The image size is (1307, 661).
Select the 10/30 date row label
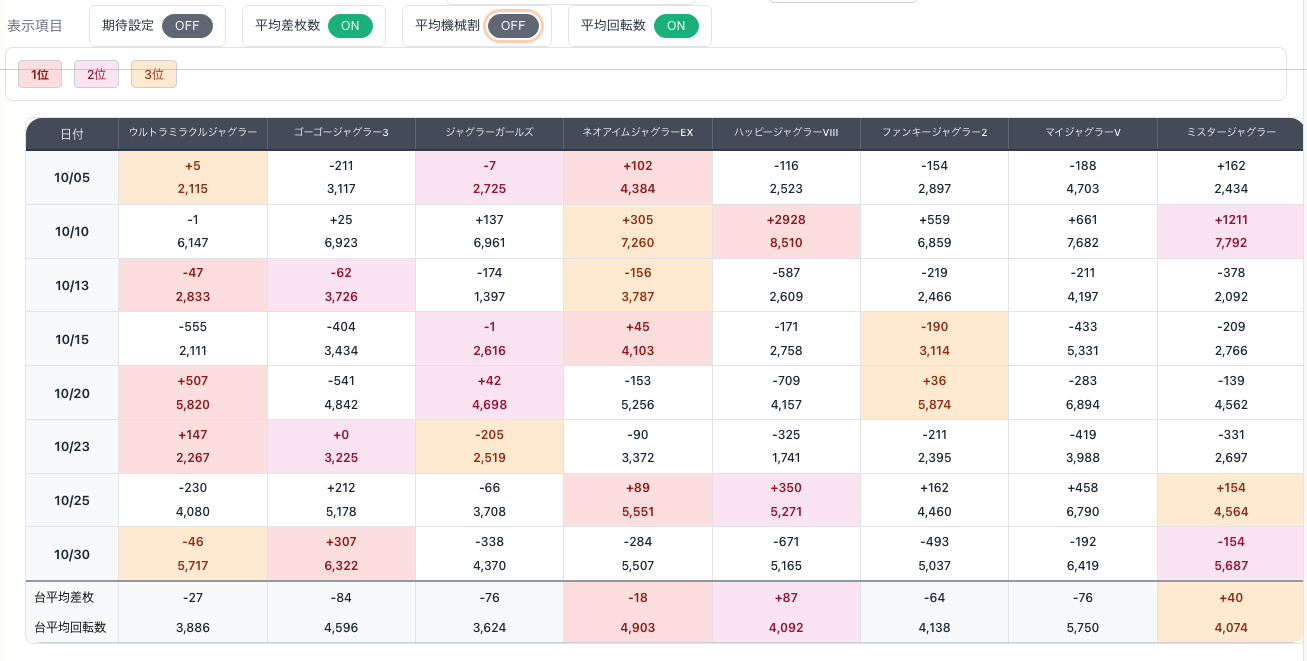point(72,554)
